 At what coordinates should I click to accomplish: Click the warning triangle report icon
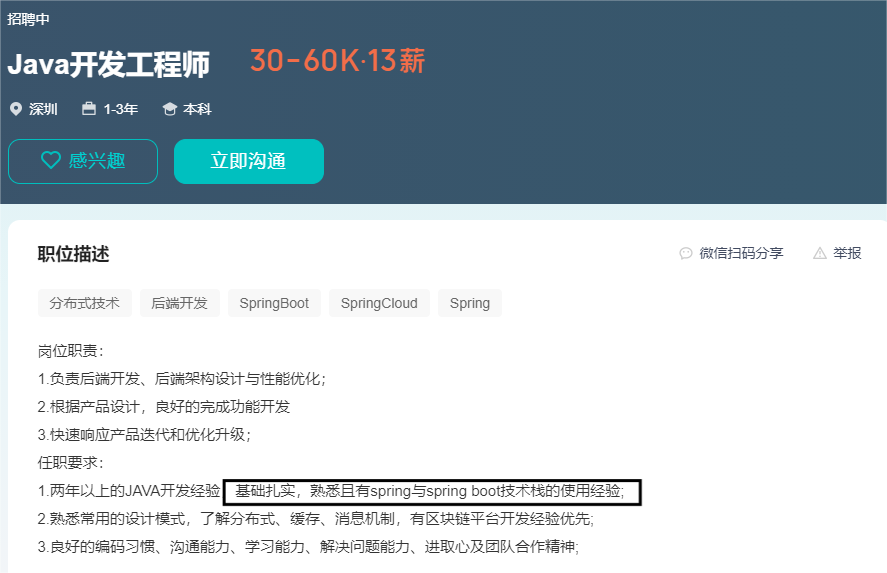(820, 253)
